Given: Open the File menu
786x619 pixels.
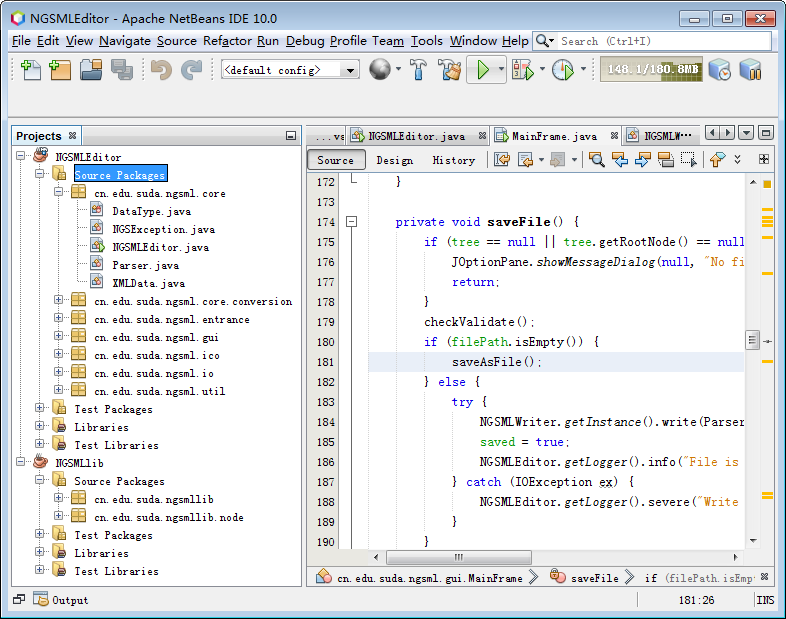Looking at the screenshot, I should (21, 41).
